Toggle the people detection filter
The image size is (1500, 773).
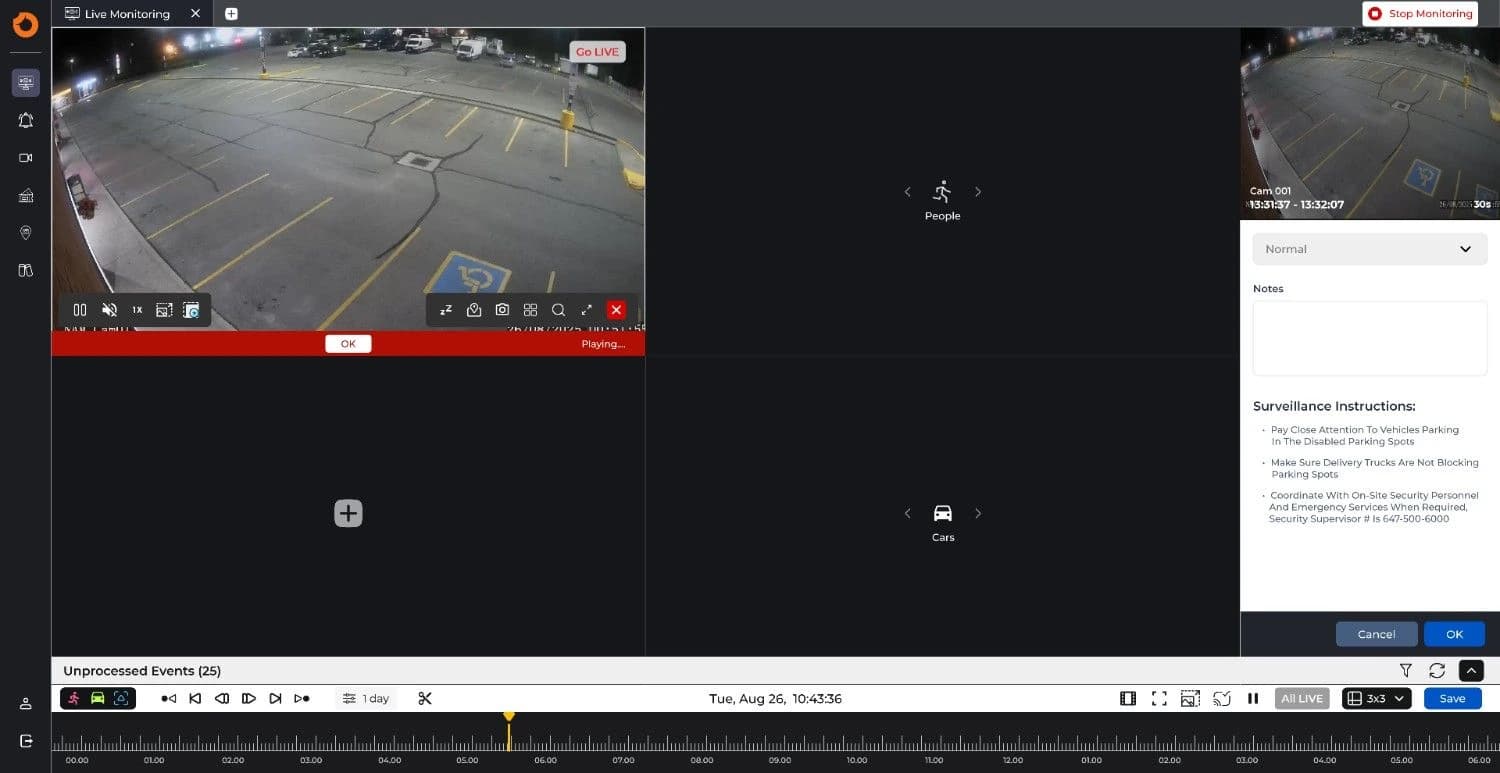(x=74, y=698)
